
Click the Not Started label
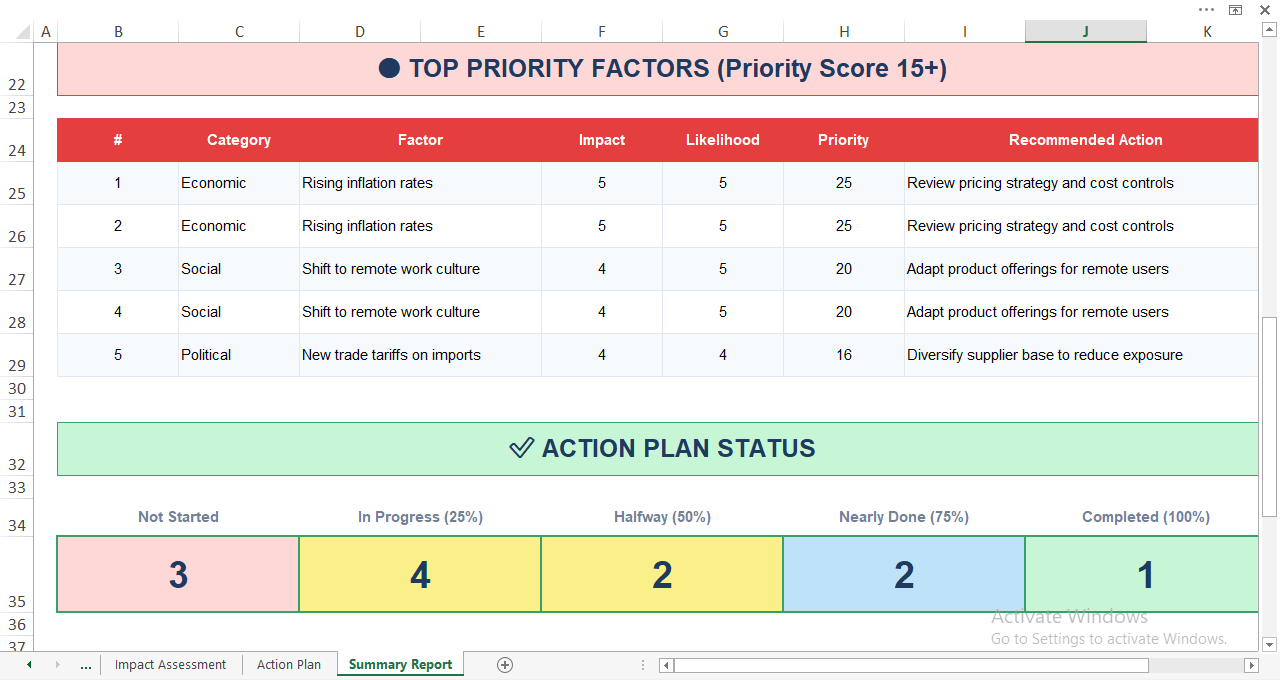pos(178,517)
